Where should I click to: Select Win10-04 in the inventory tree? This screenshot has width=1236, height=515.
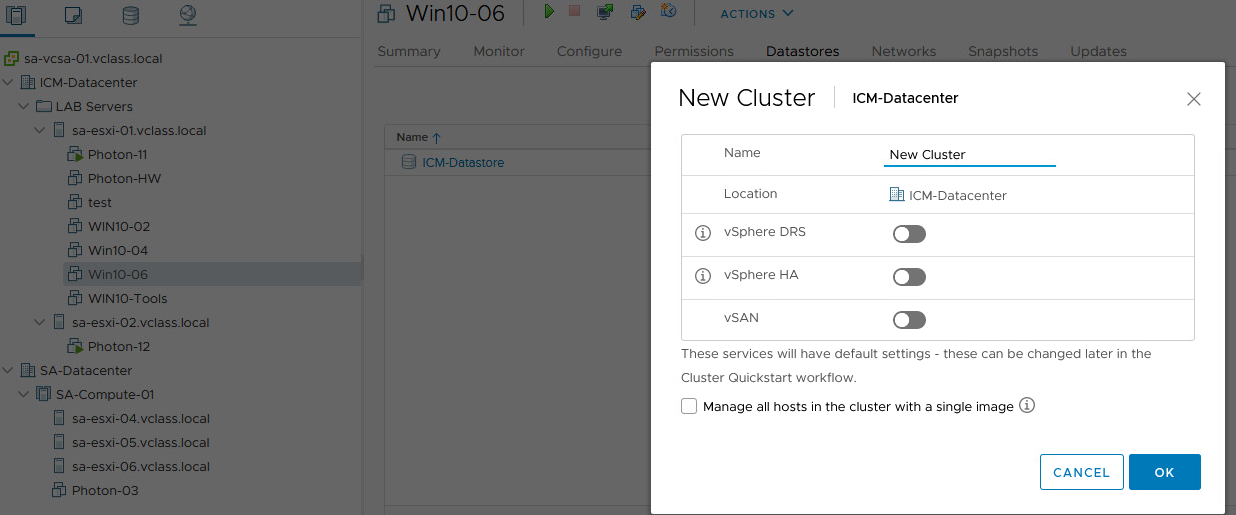tap(118, 250)
